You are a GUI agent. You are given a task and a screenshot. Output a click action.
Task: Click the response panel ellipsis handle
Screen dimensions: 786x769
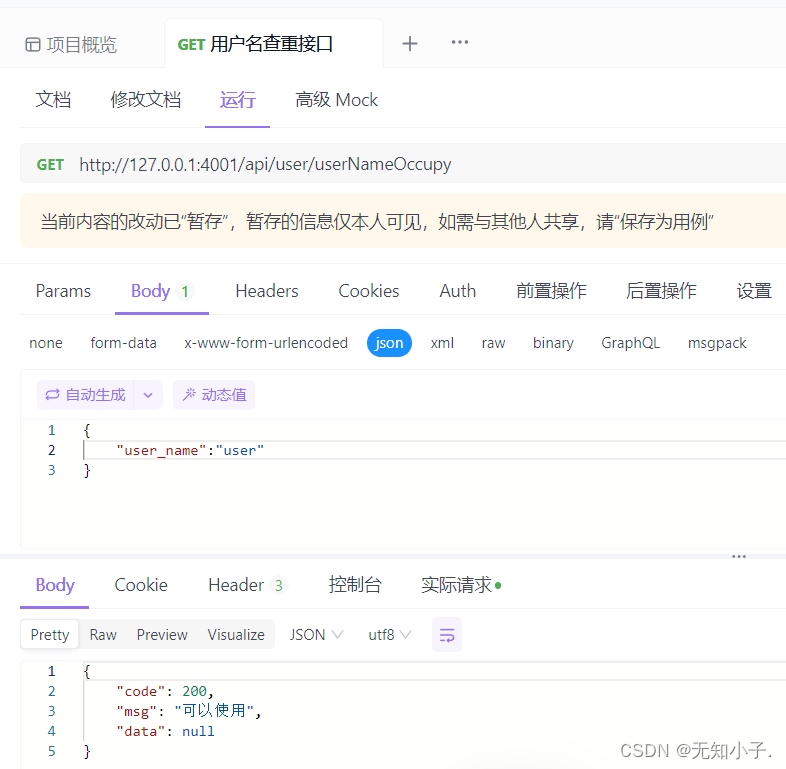(739, 556)
